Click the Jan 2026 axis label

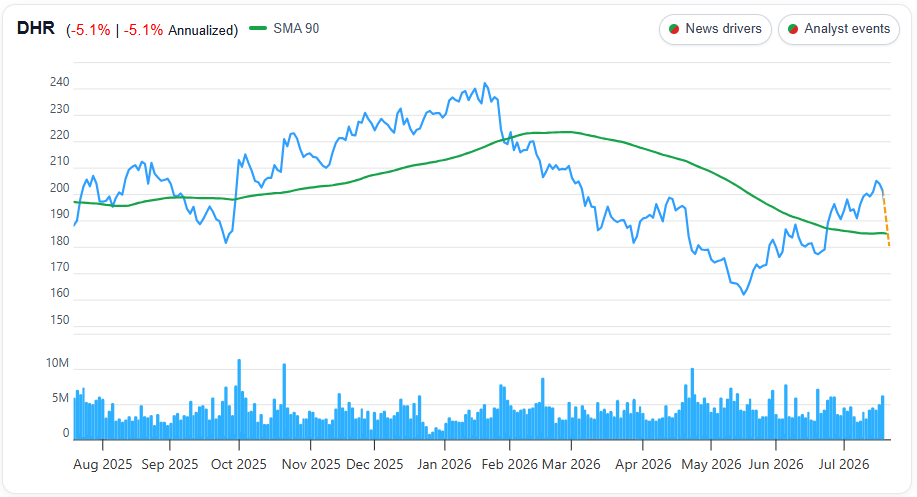(x=444, y=464)
